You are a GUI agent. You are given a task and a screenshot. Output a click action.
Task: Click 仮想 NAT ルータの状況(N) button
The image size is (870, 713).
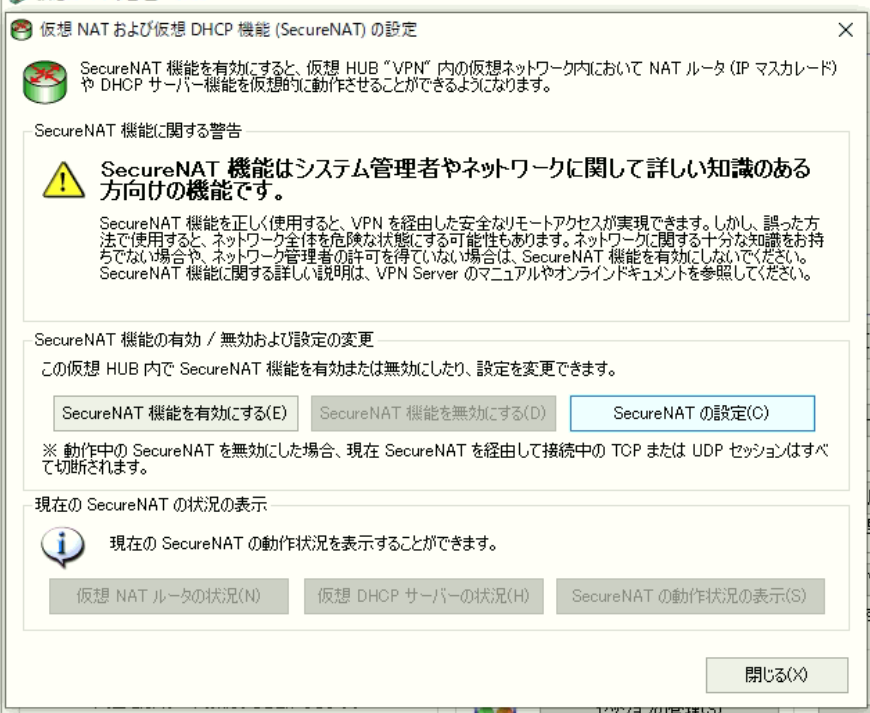tap(169, 596)
